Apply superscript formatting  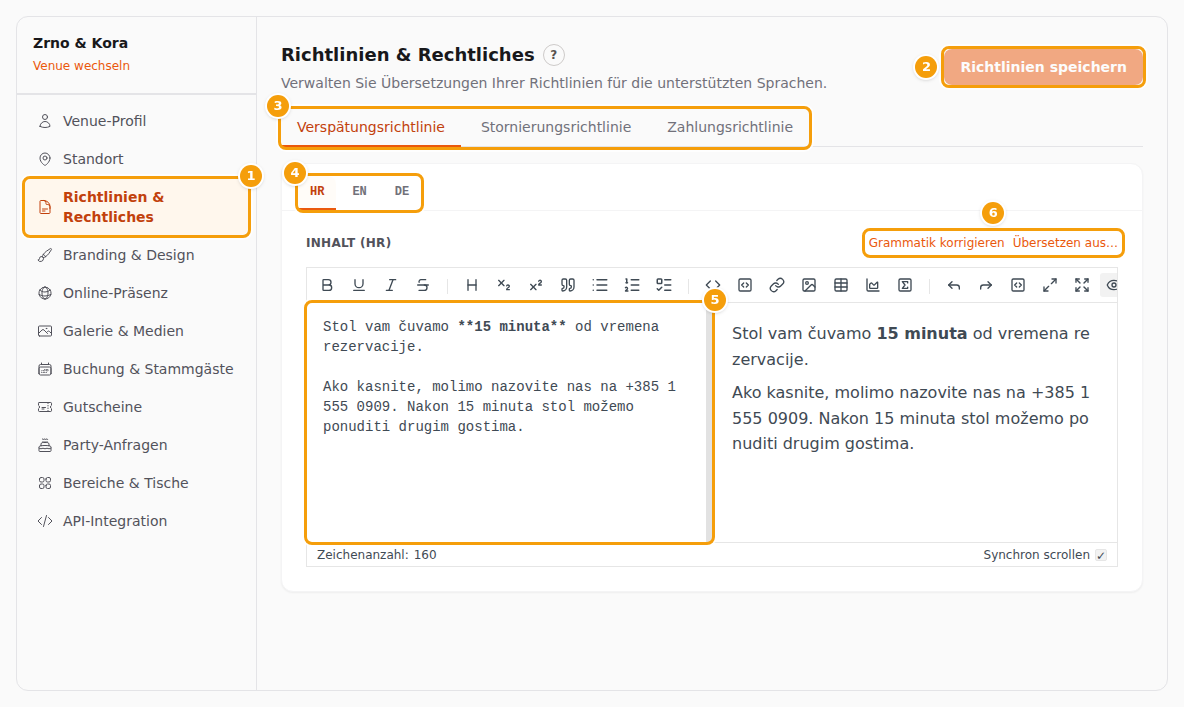[535, 285]
